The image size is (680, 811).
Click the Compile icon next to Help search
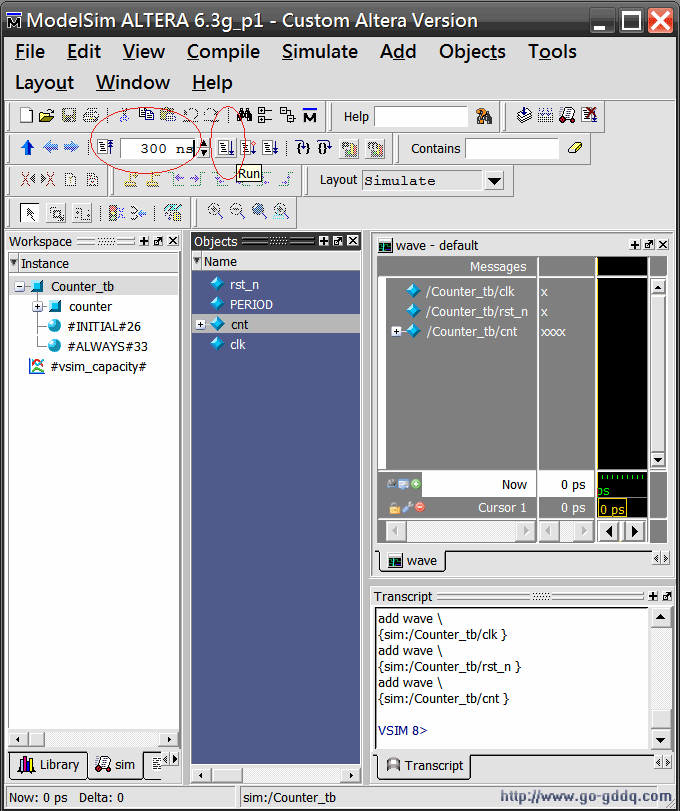pyautogui.click(x=525, y=116)
